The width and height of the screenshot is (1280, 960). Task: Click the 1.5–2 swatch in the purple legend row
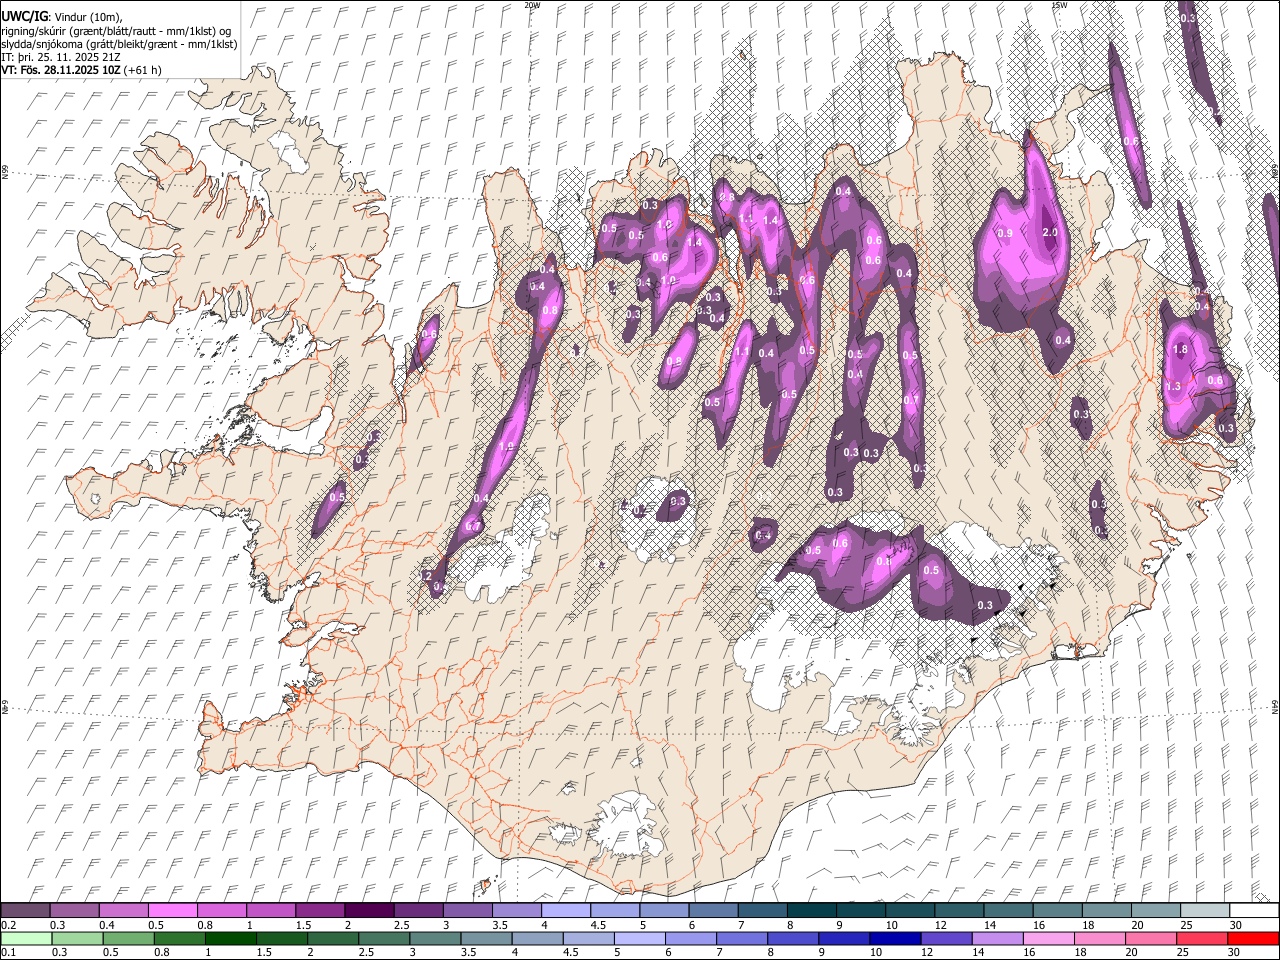coord(320,911)
